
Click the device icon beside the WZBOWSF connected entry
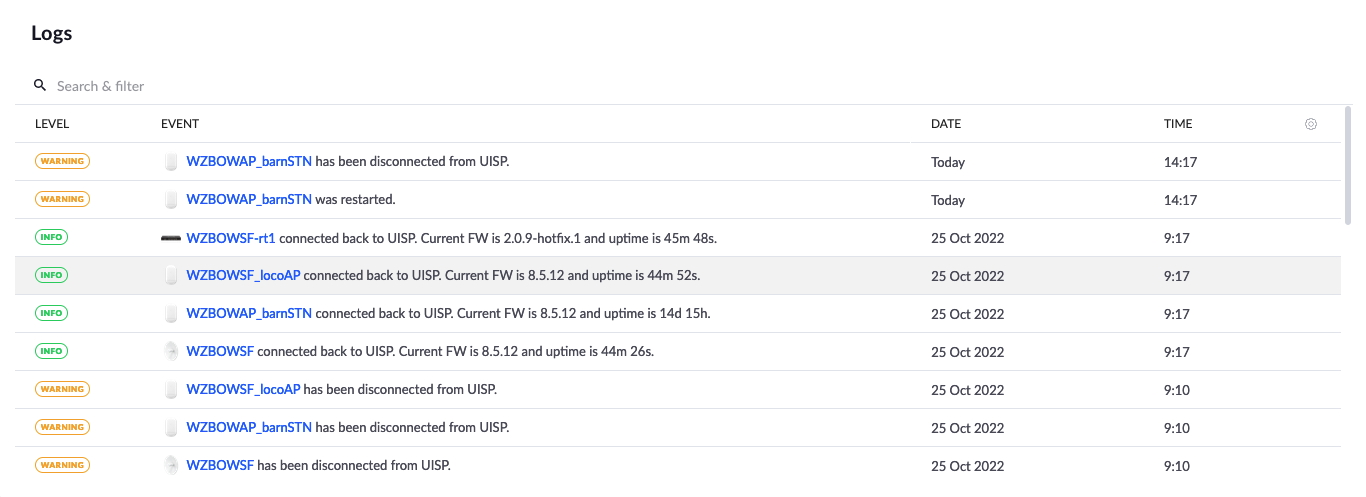171,352
